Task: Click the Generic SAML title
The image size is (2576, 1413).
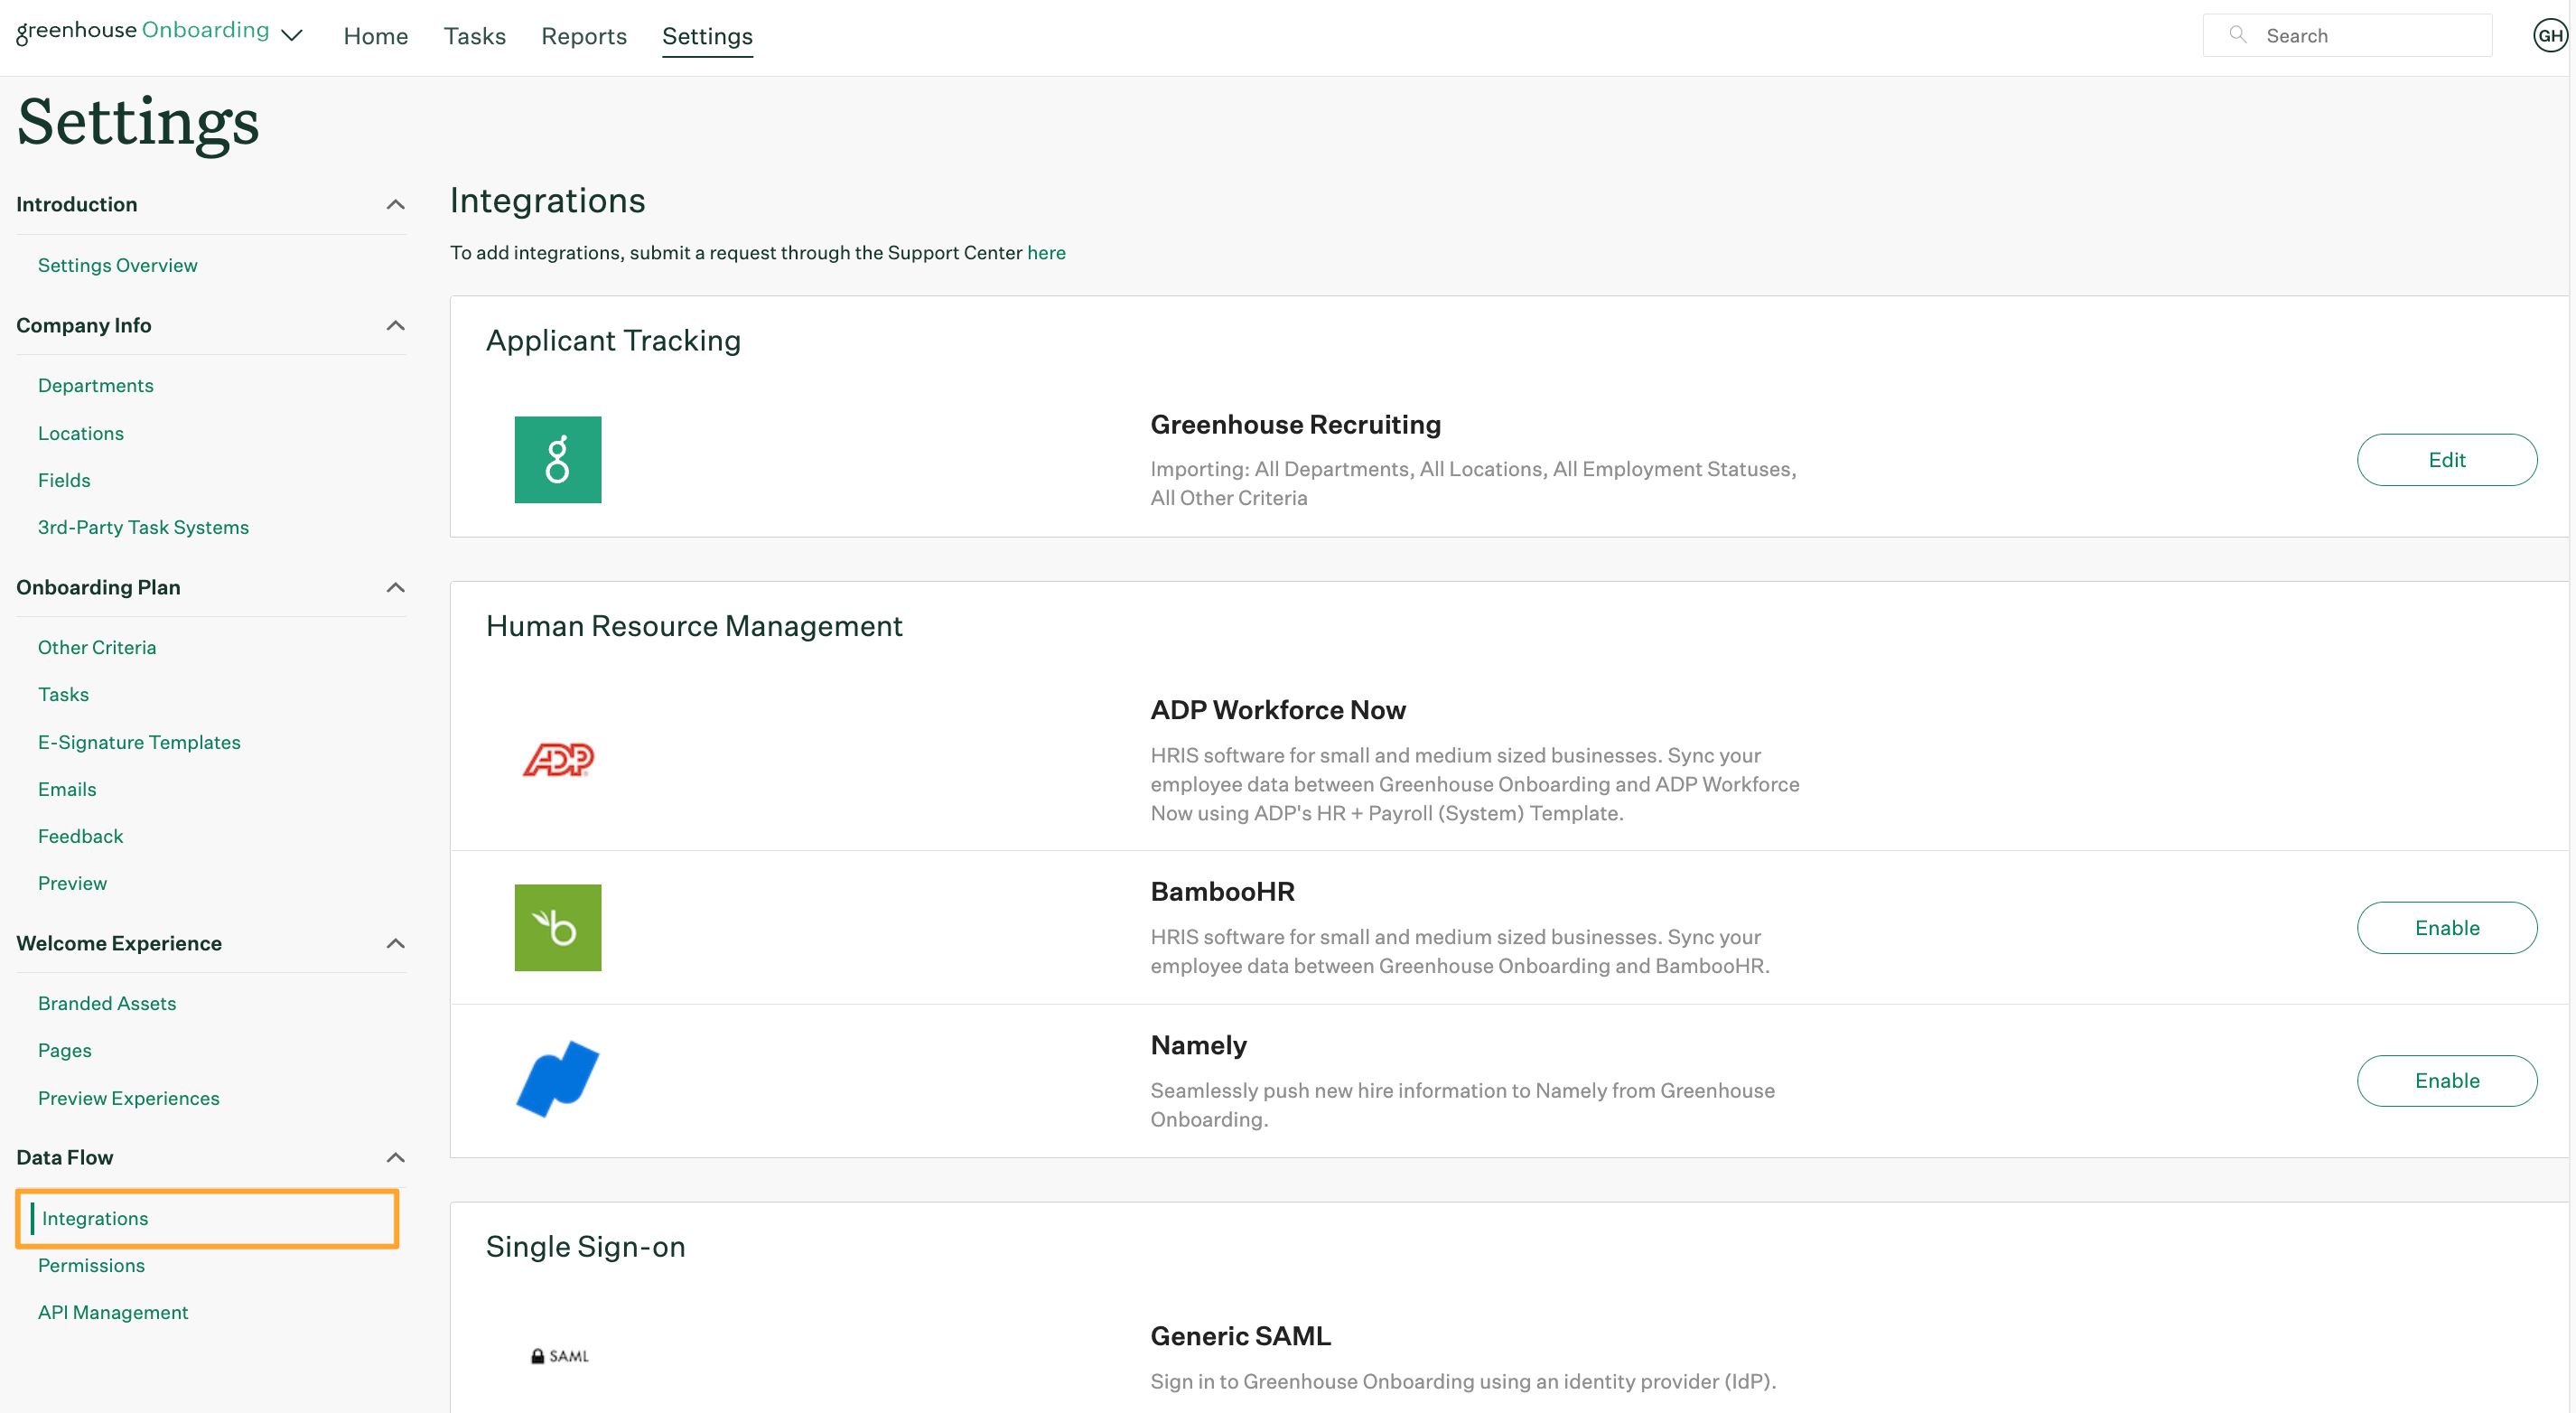Action: point(1240,1336)
